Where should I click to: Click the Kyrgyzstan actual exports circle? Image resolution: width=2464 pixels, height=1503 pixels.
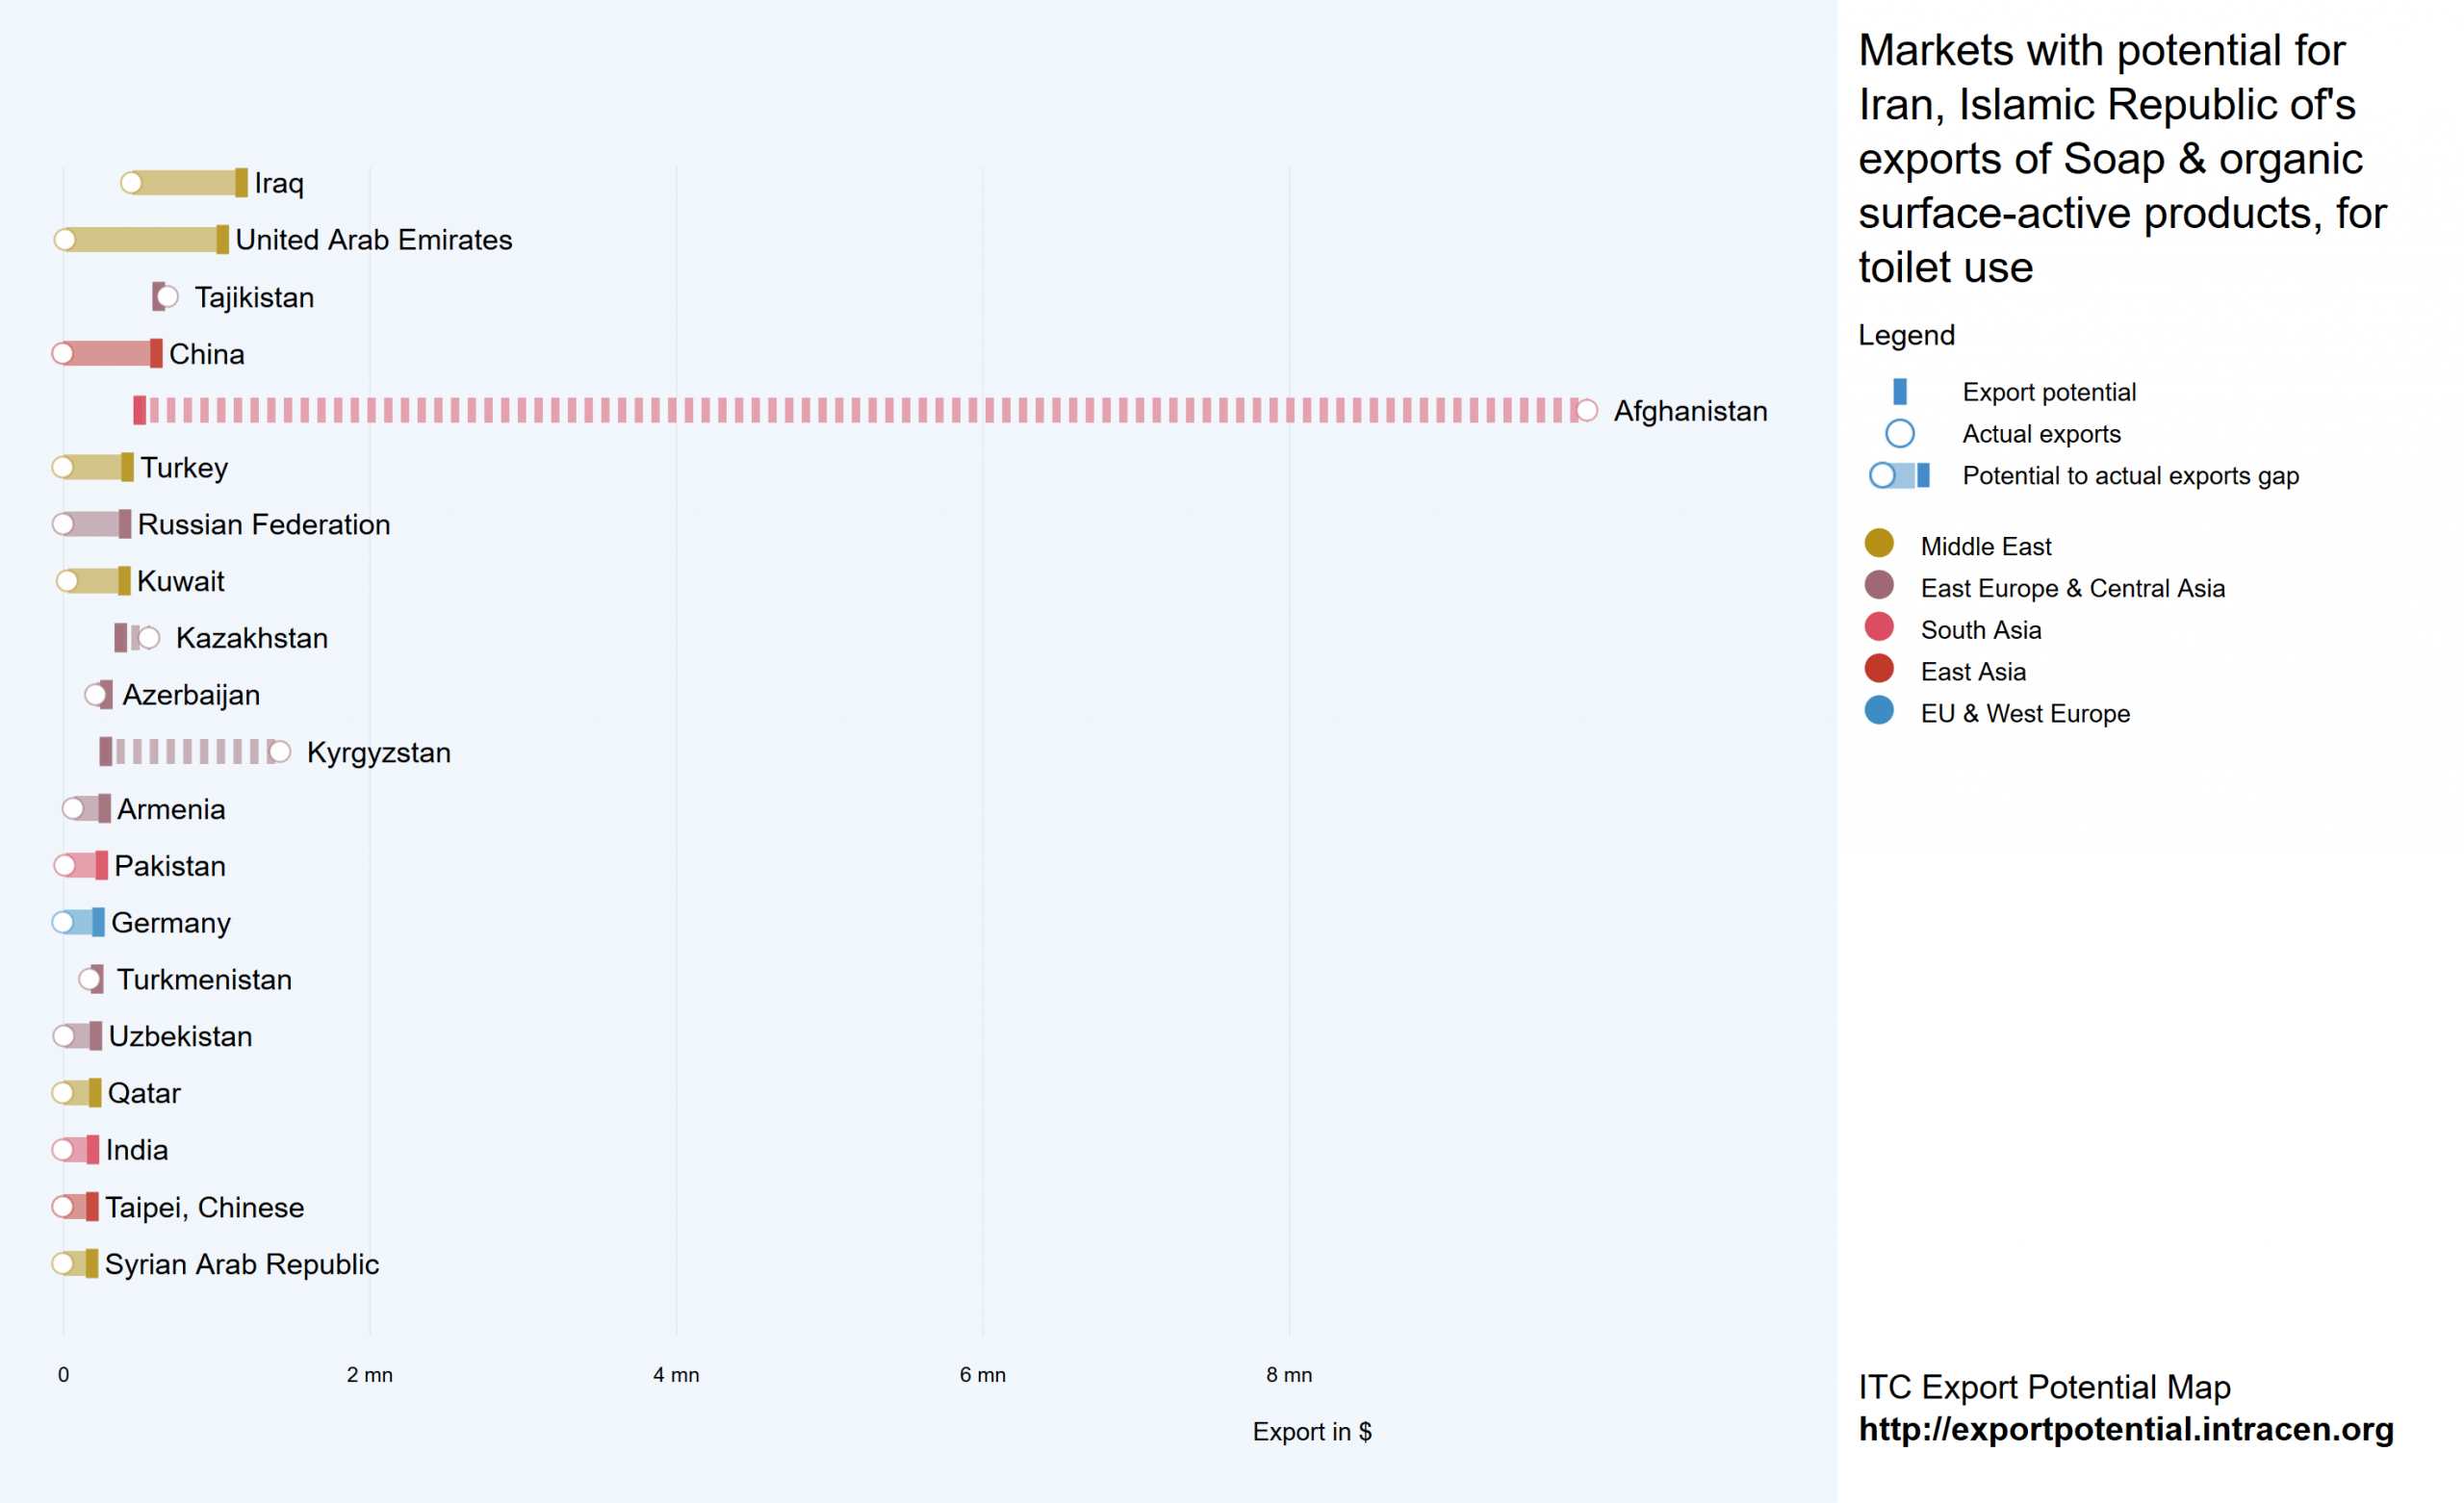click(280, 752)
